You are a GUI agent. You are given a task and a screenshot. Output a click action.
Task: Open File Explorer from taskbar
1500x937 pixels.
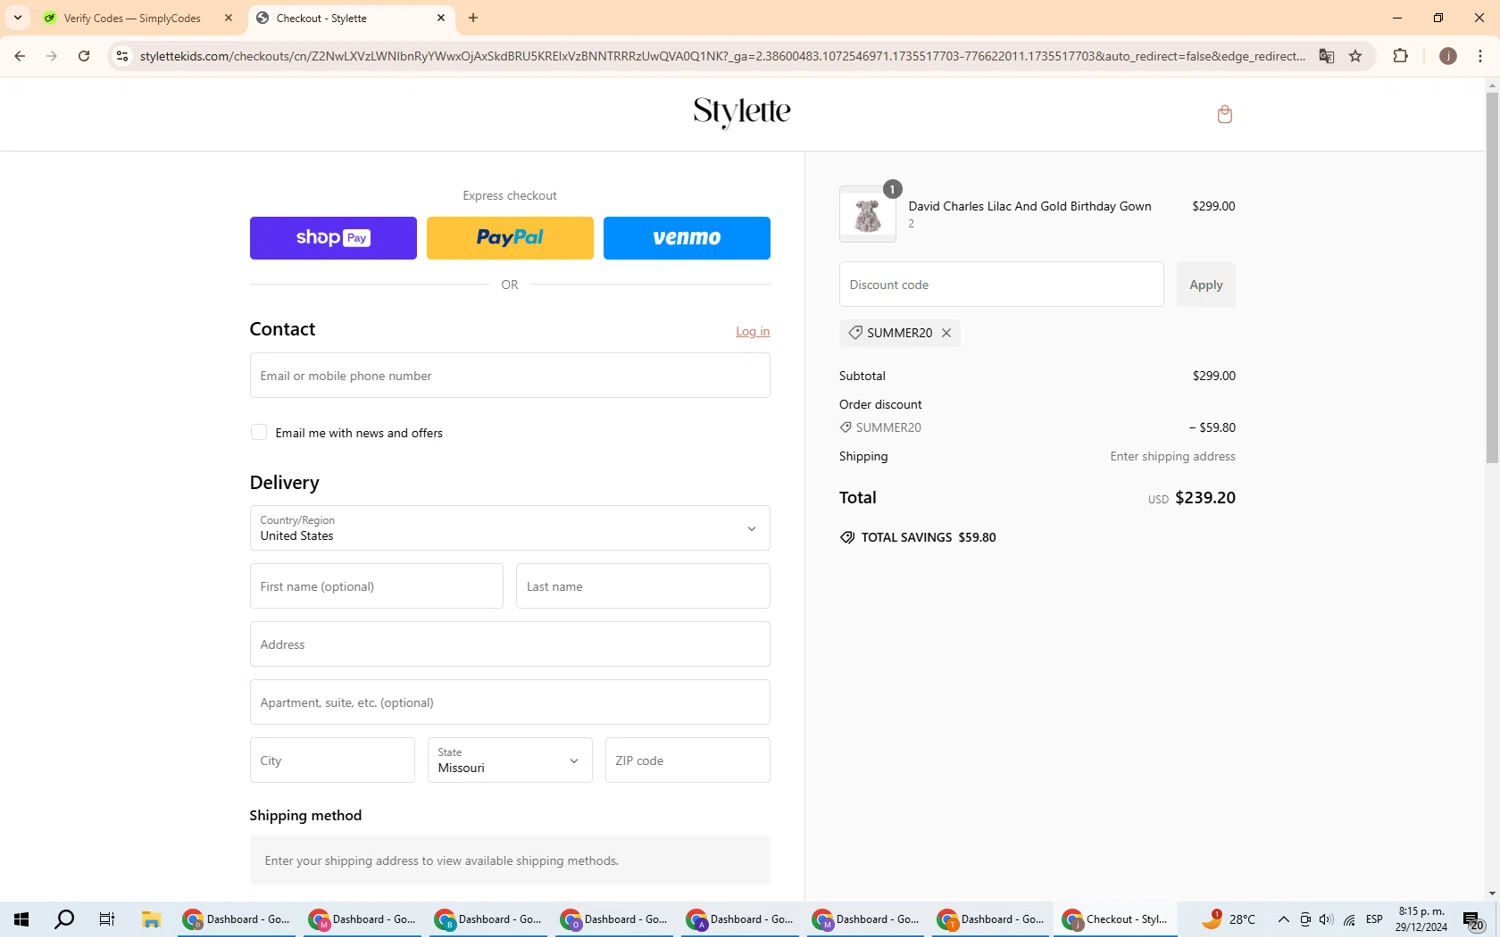tap(151, 919)
